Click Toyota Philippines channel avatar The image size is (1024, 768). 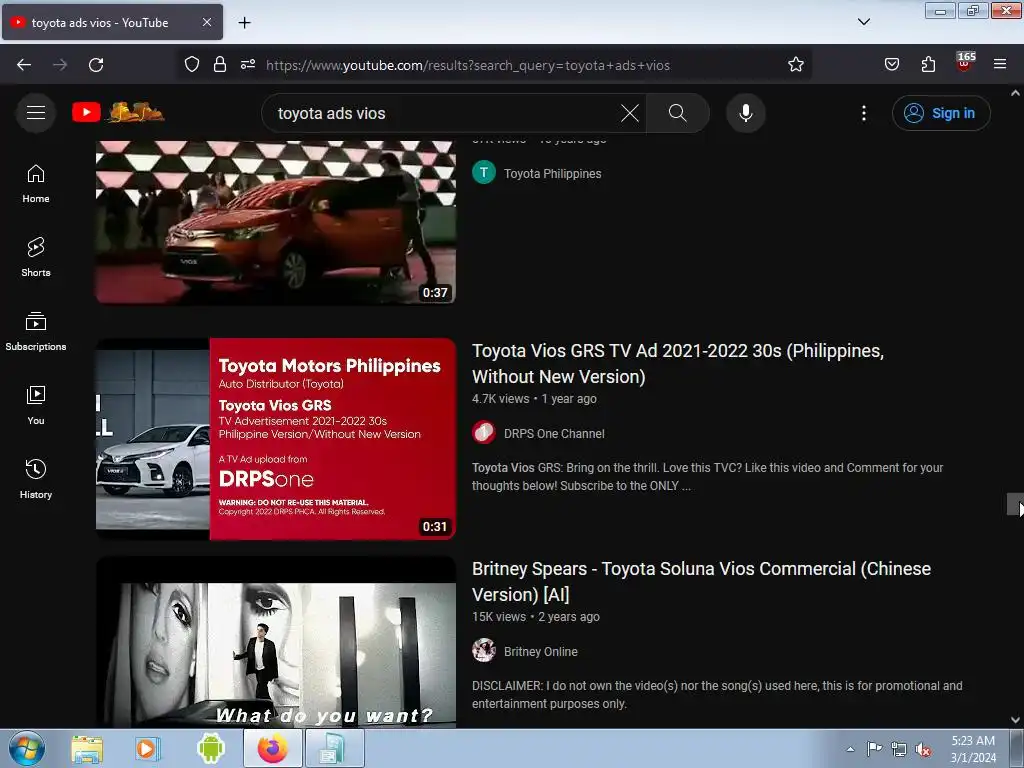tap(484, 173)
